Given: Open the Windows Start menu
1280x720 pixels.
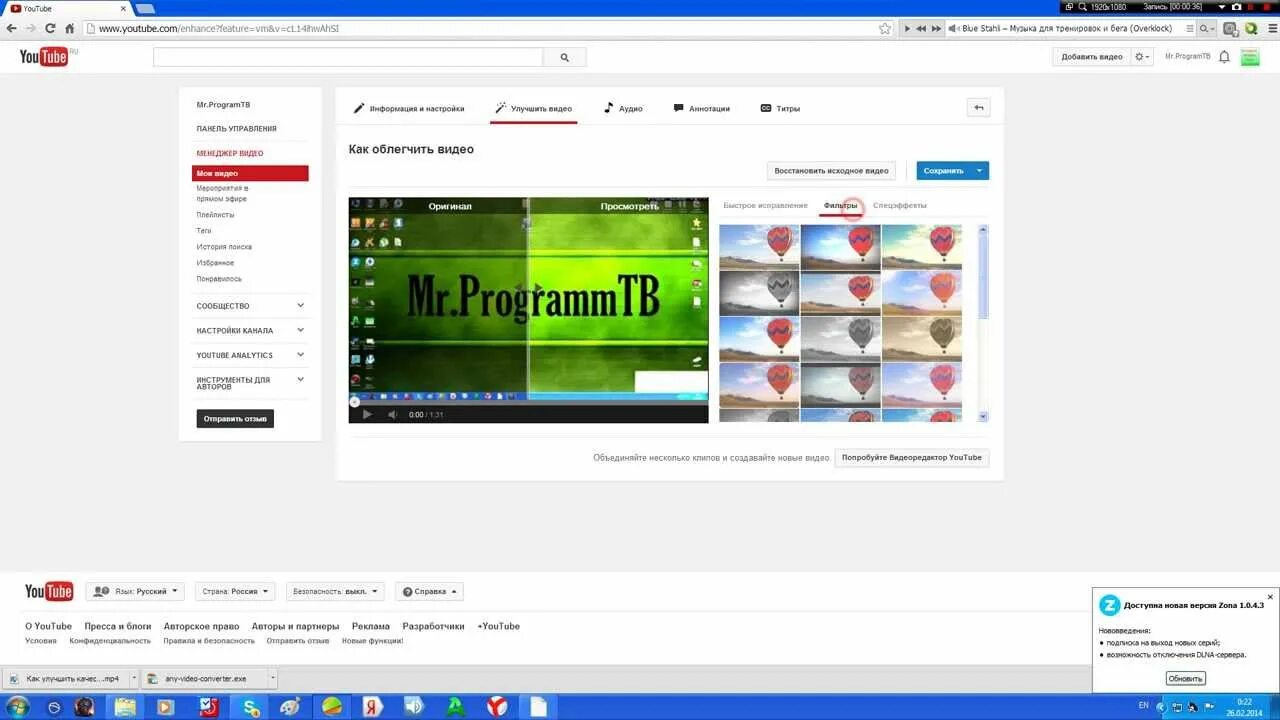Looking at the screenshot, I should 18,707.
